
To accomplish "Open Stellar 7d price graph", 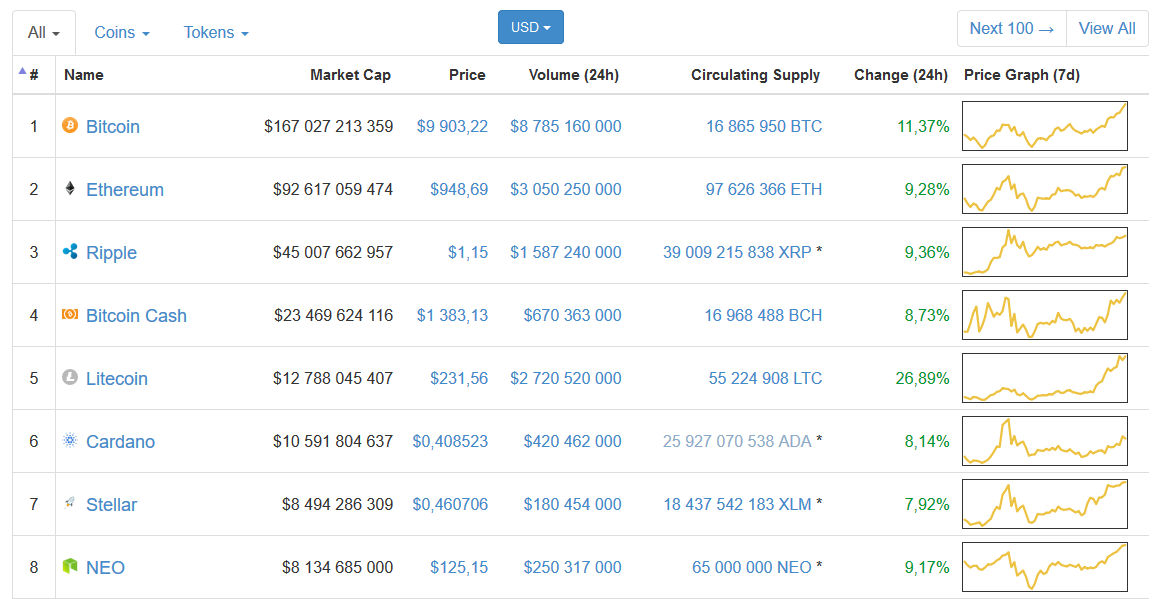I will point(1044,504).
